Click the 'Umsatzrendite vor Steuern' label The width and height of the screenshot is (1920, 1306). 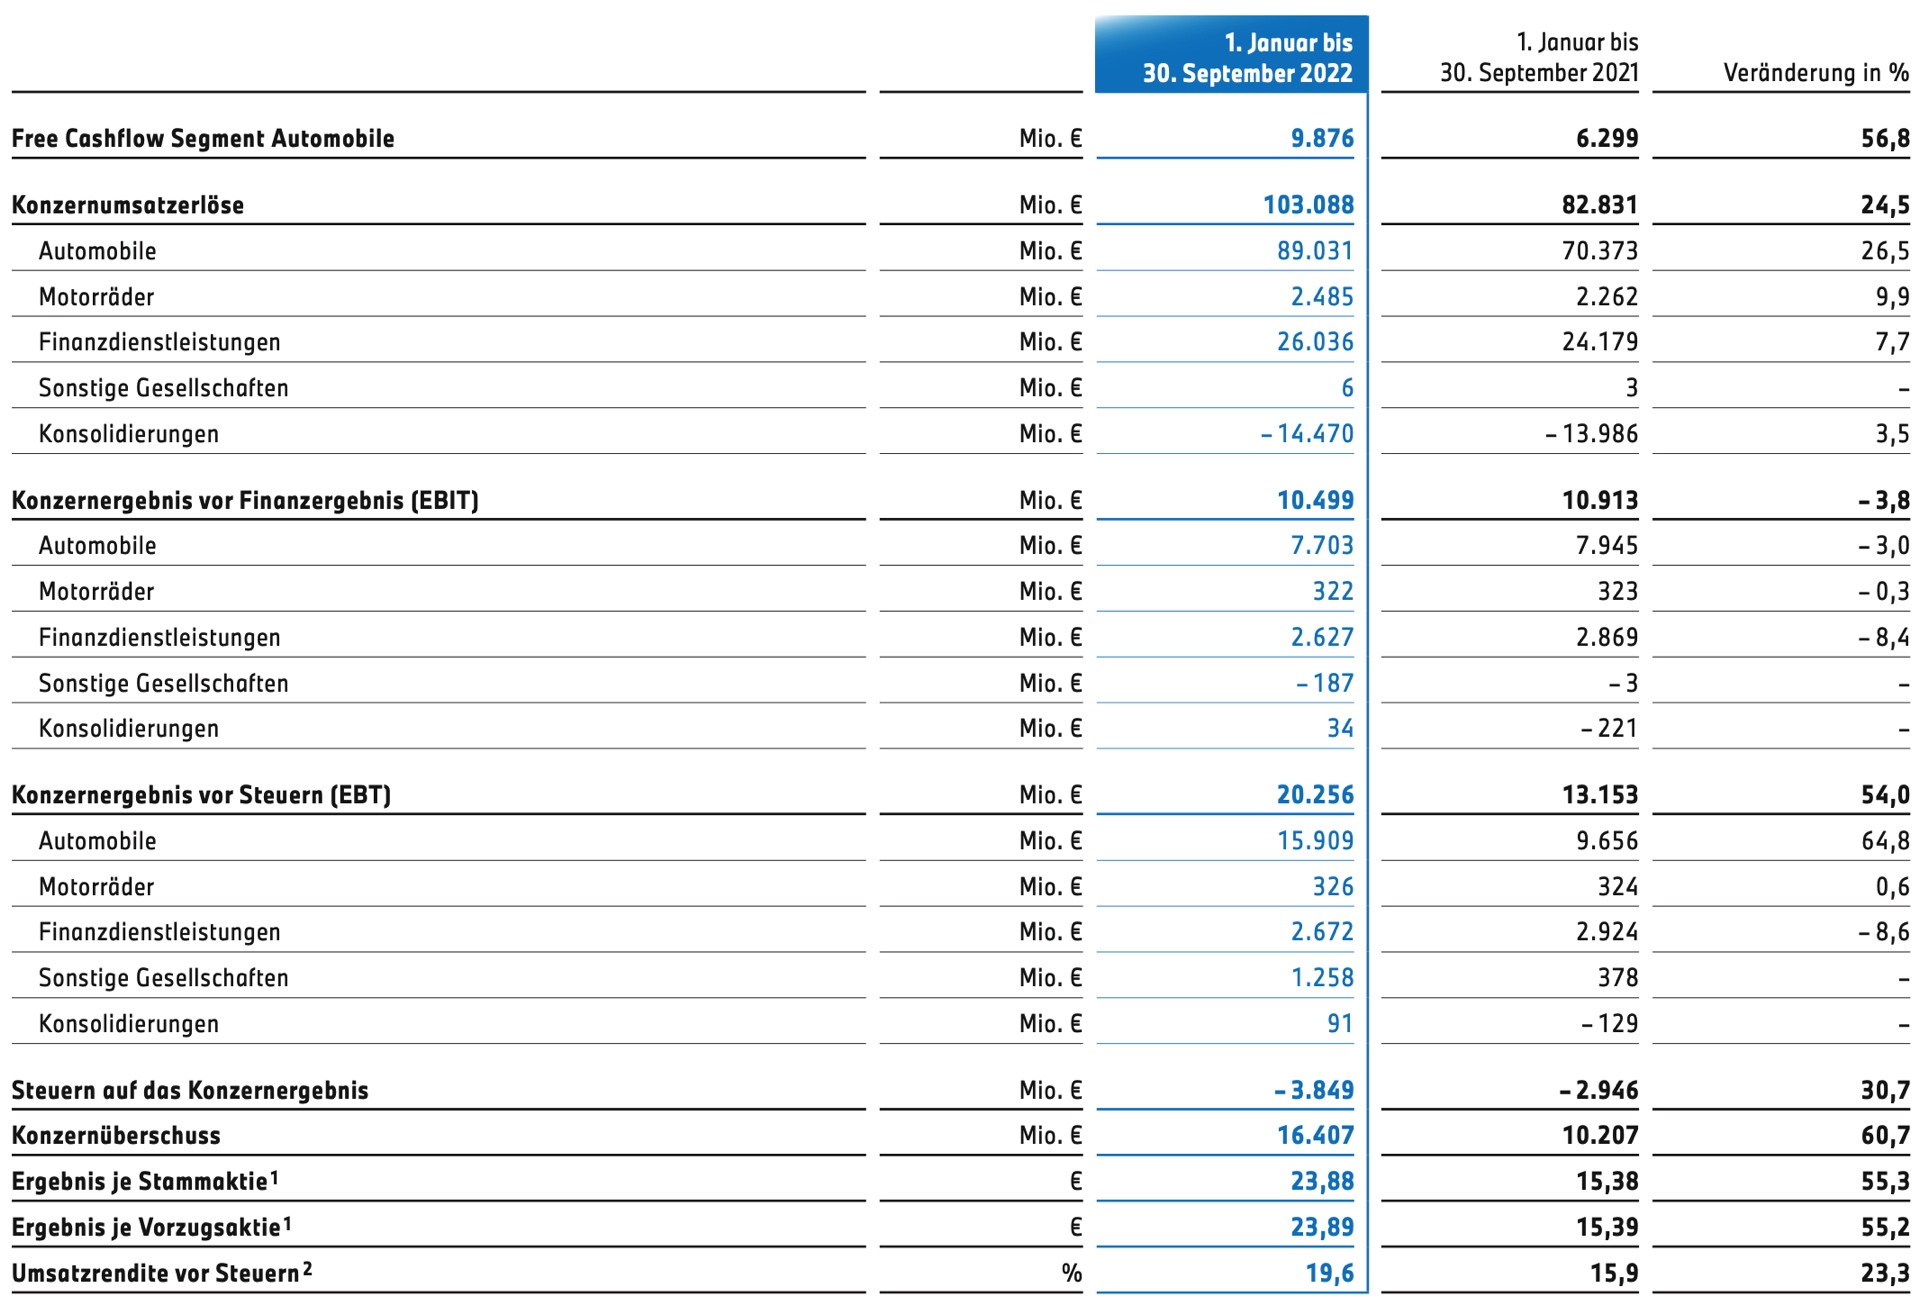pos(156,1274)
